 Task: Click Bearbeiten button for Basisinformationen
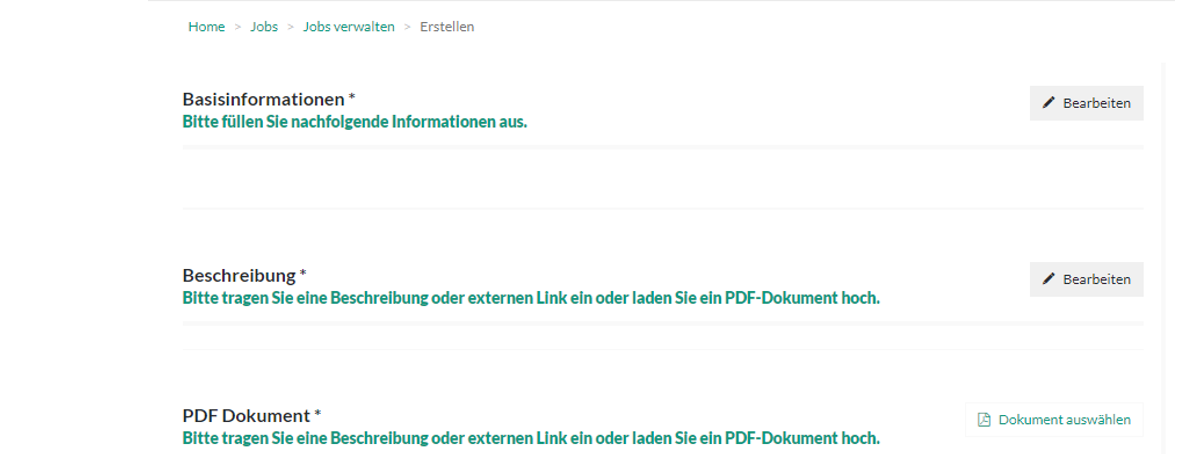click(1086, 103)
